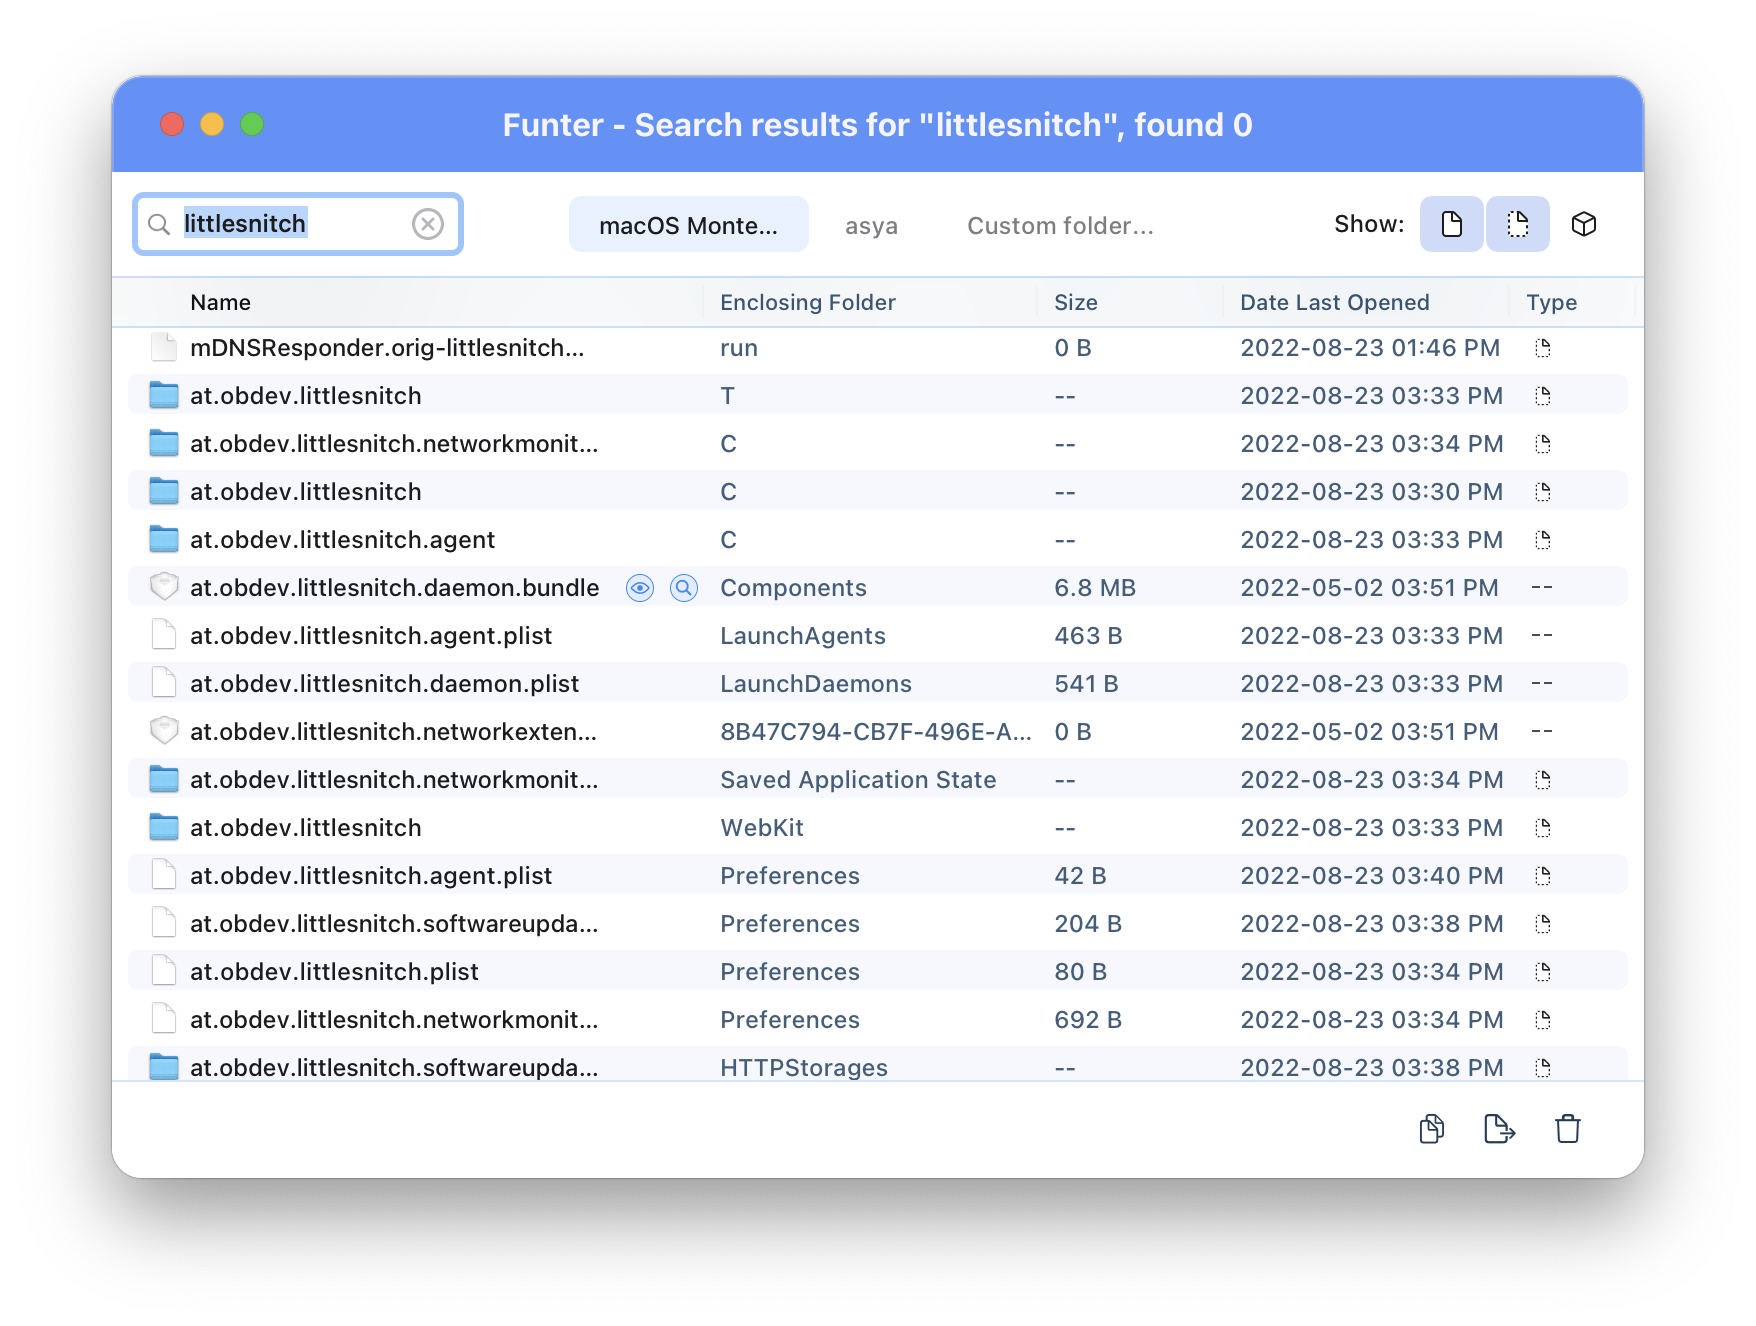Click 2022-08-23 01:46 PM date cell
Image resolution: width=1756 pixels, height=1326 pixels.
(x=1370, y=348)
